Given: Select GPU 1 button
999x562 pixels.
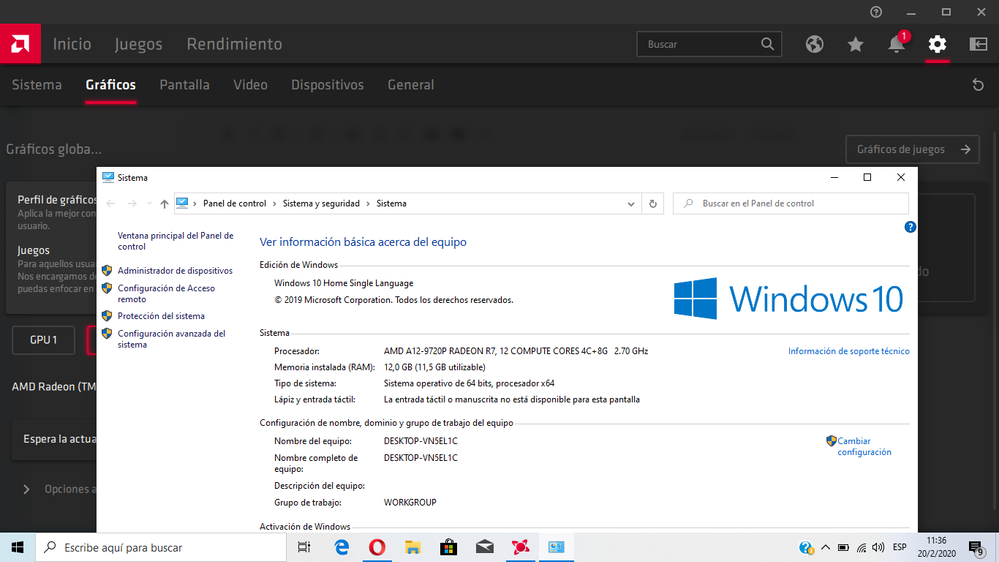Looking at the screenshot, I should click(43, 340).
